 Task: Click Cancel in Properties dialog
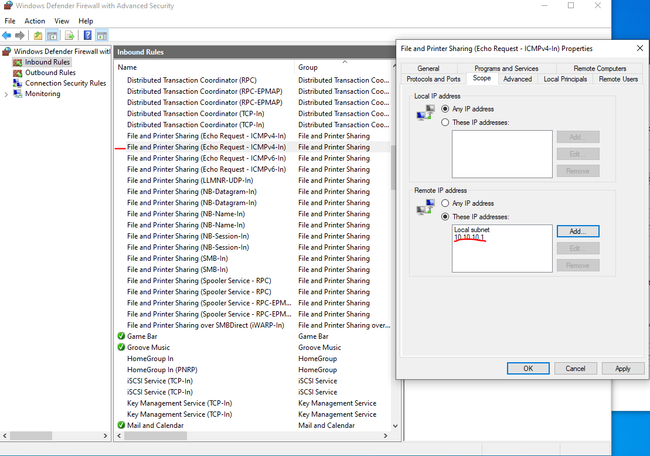click(575, 369)
